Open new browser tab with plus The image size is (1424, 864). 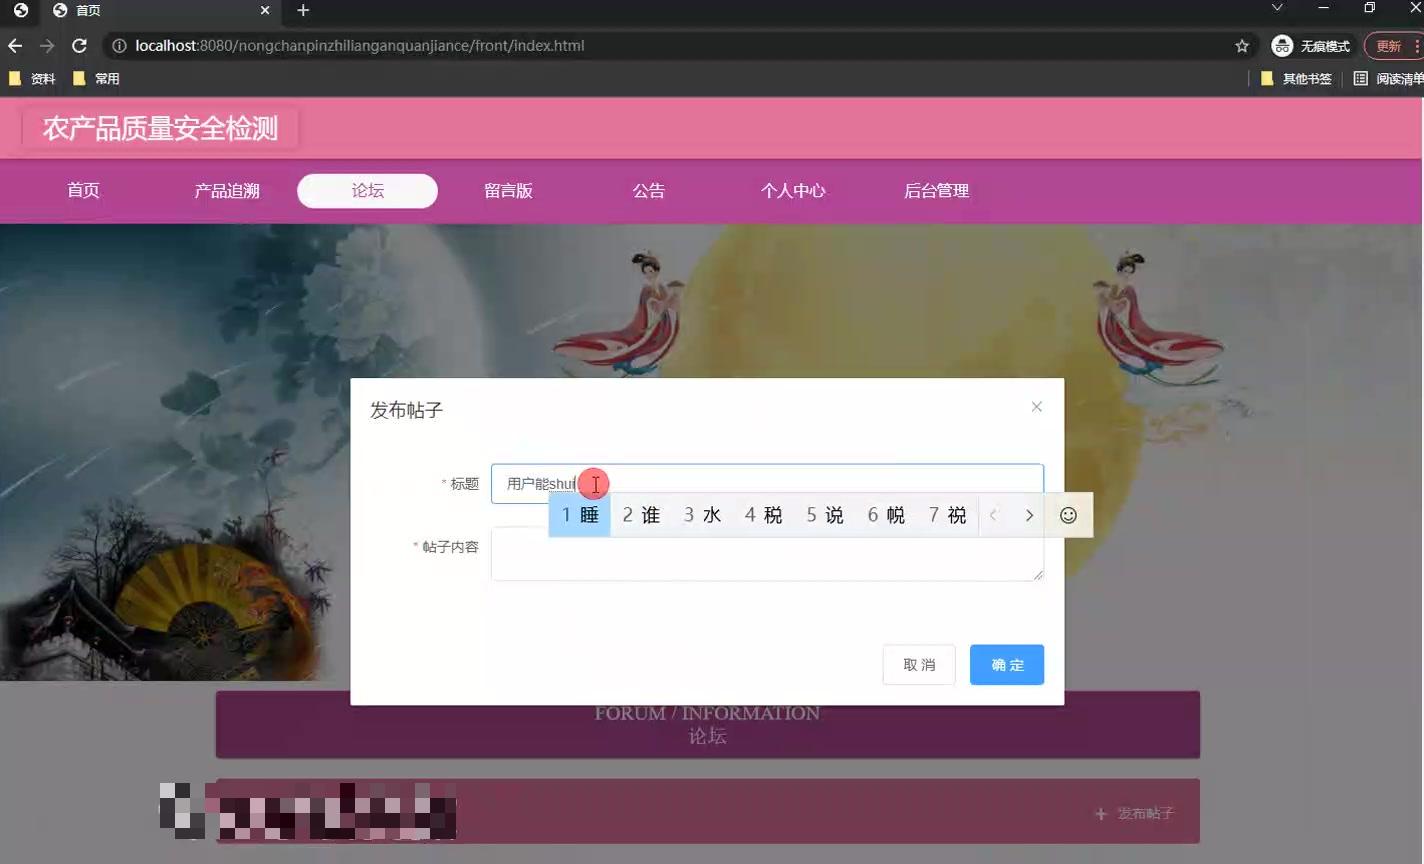click(303, 10)
